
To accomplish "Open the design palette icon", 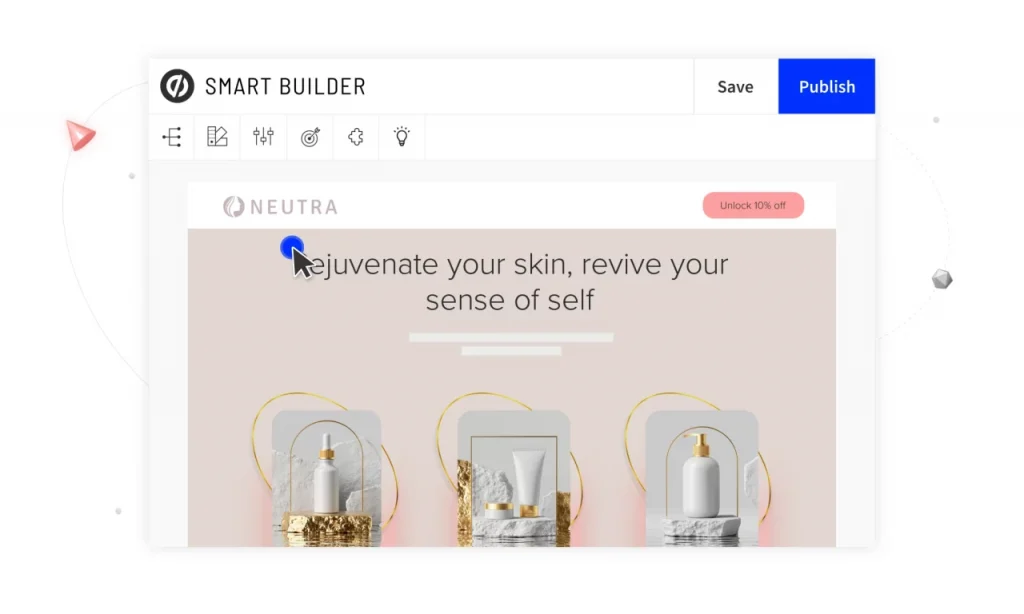I will (x=217, y=137).
